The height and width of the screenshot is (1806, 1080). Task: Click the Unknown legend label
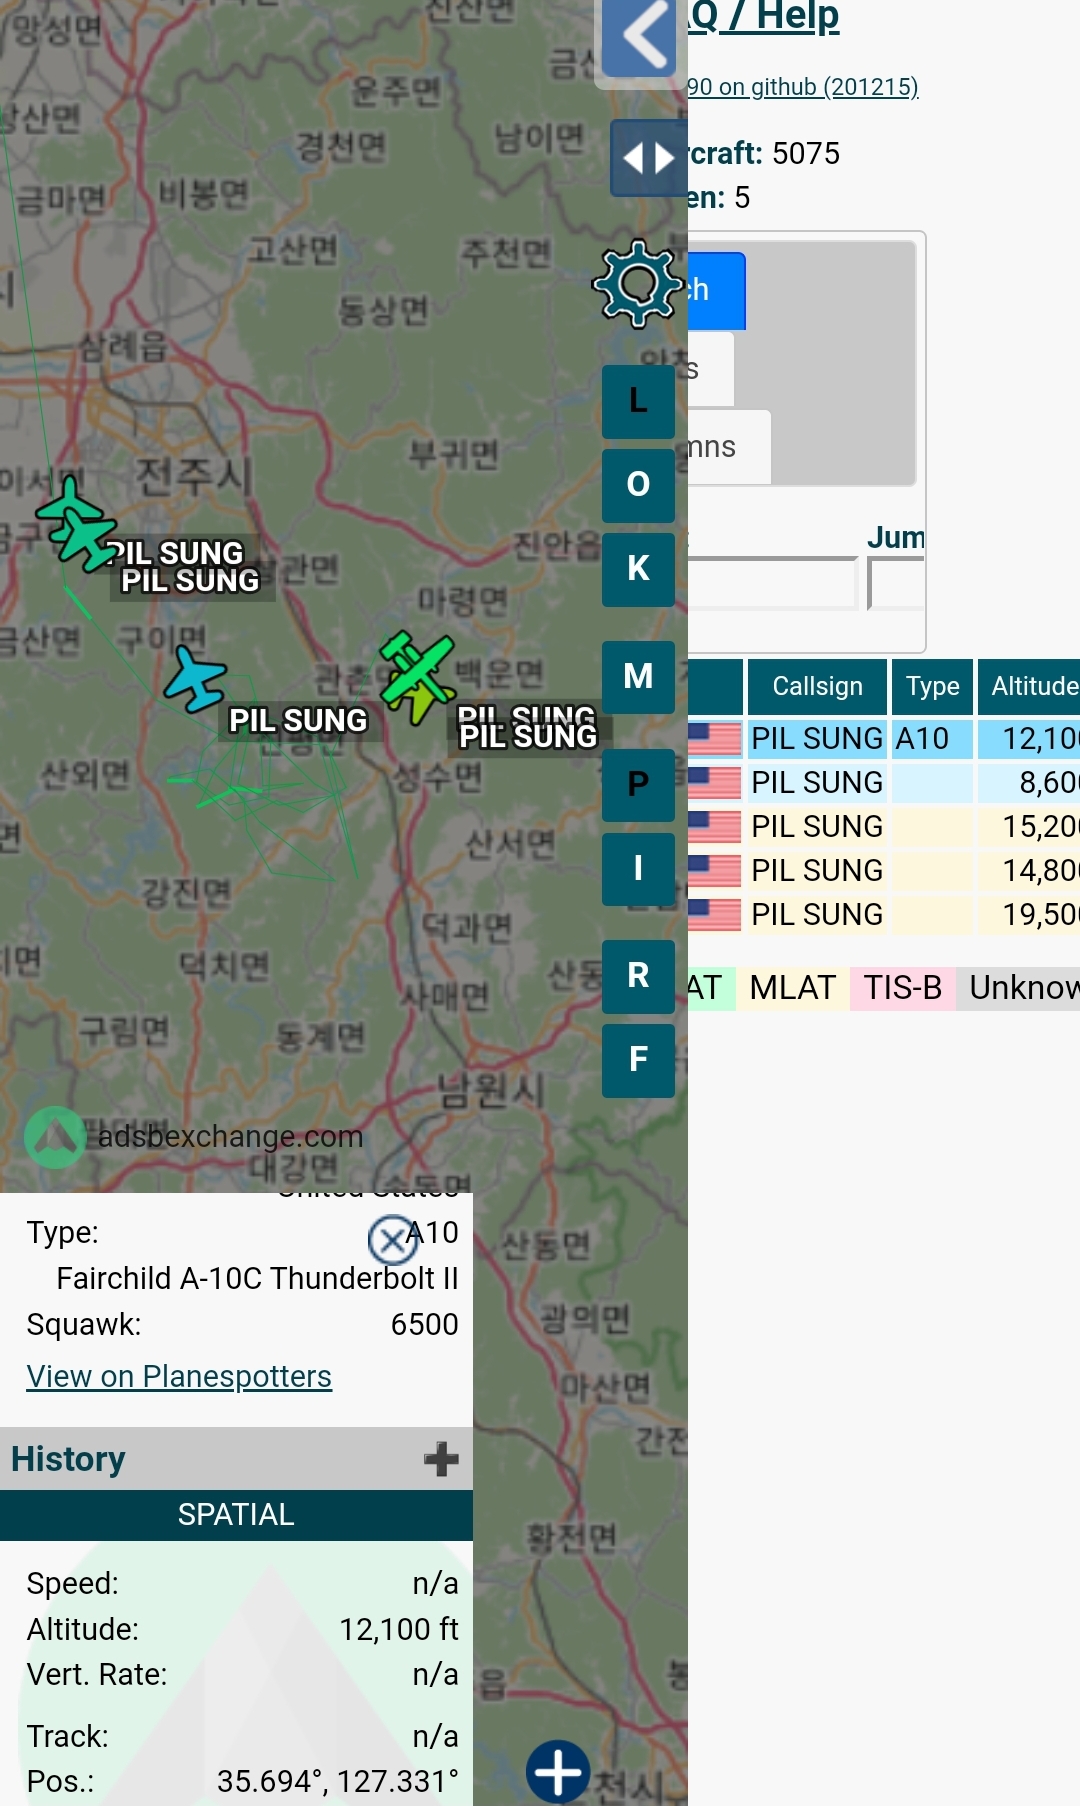[1020, 988]
